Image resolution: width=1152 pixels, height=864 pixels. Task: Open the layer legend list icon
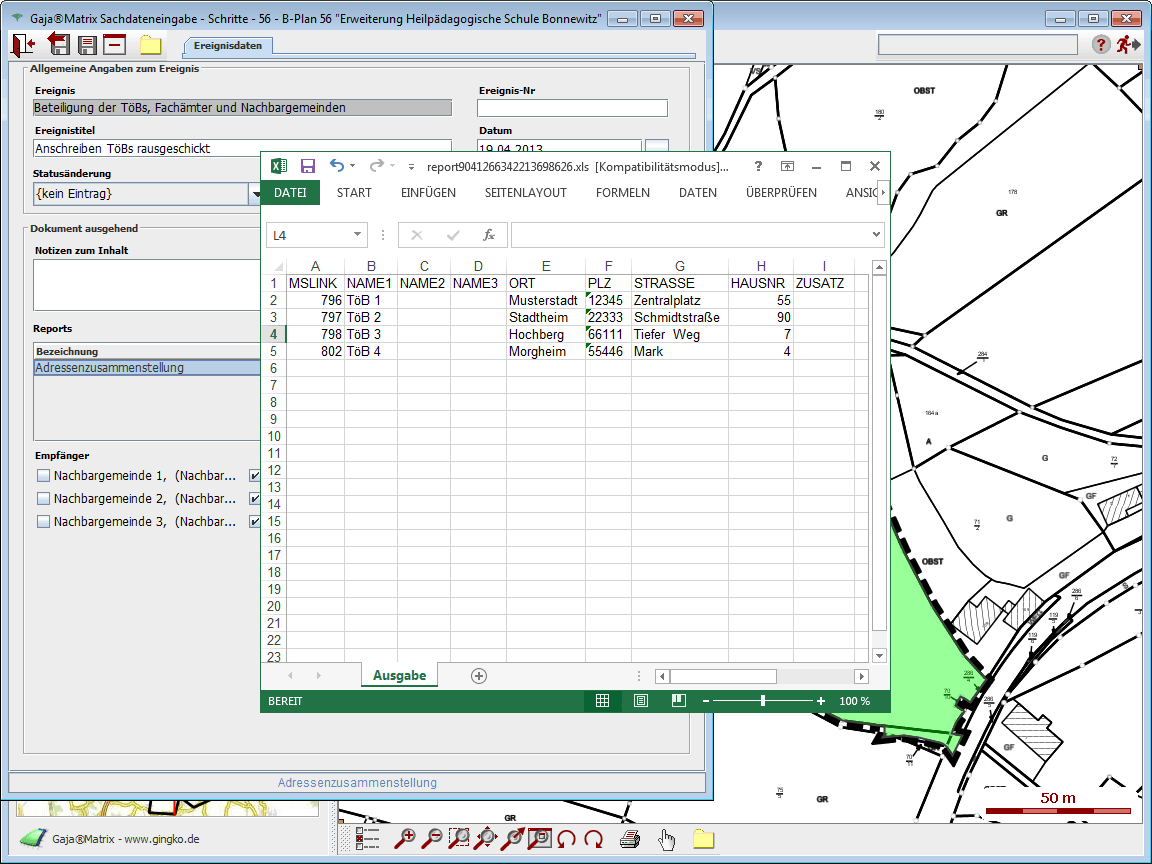pyautogui.click(x=368, y=839)
